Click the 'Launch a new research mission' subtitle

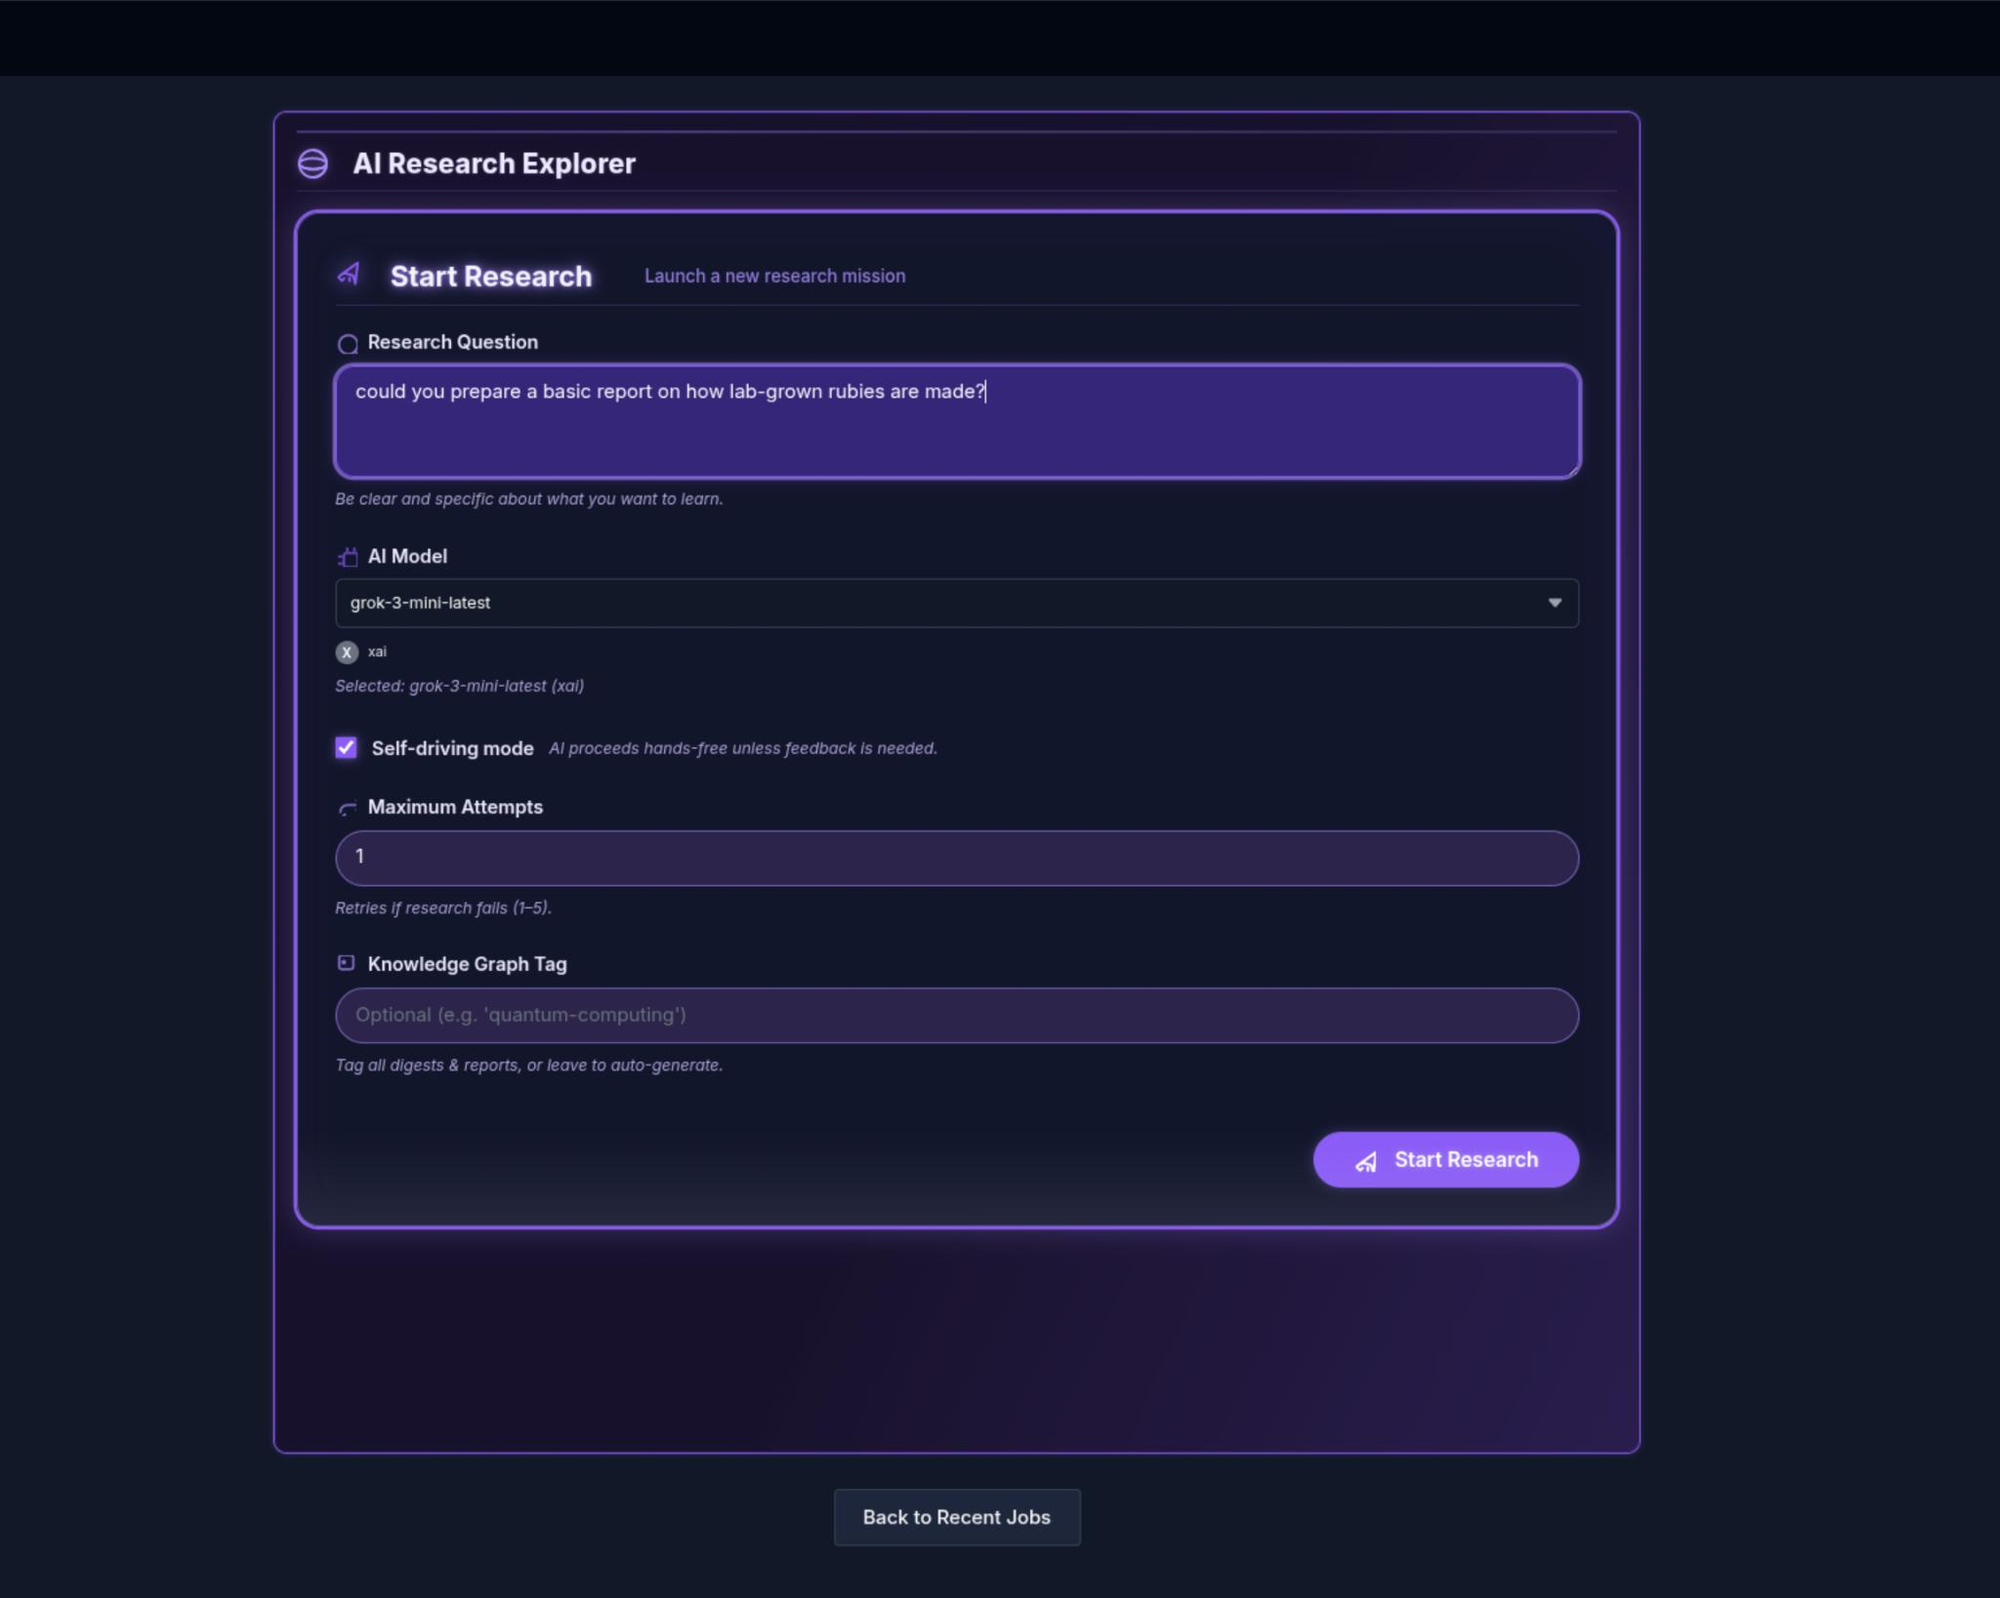point(774,276)
